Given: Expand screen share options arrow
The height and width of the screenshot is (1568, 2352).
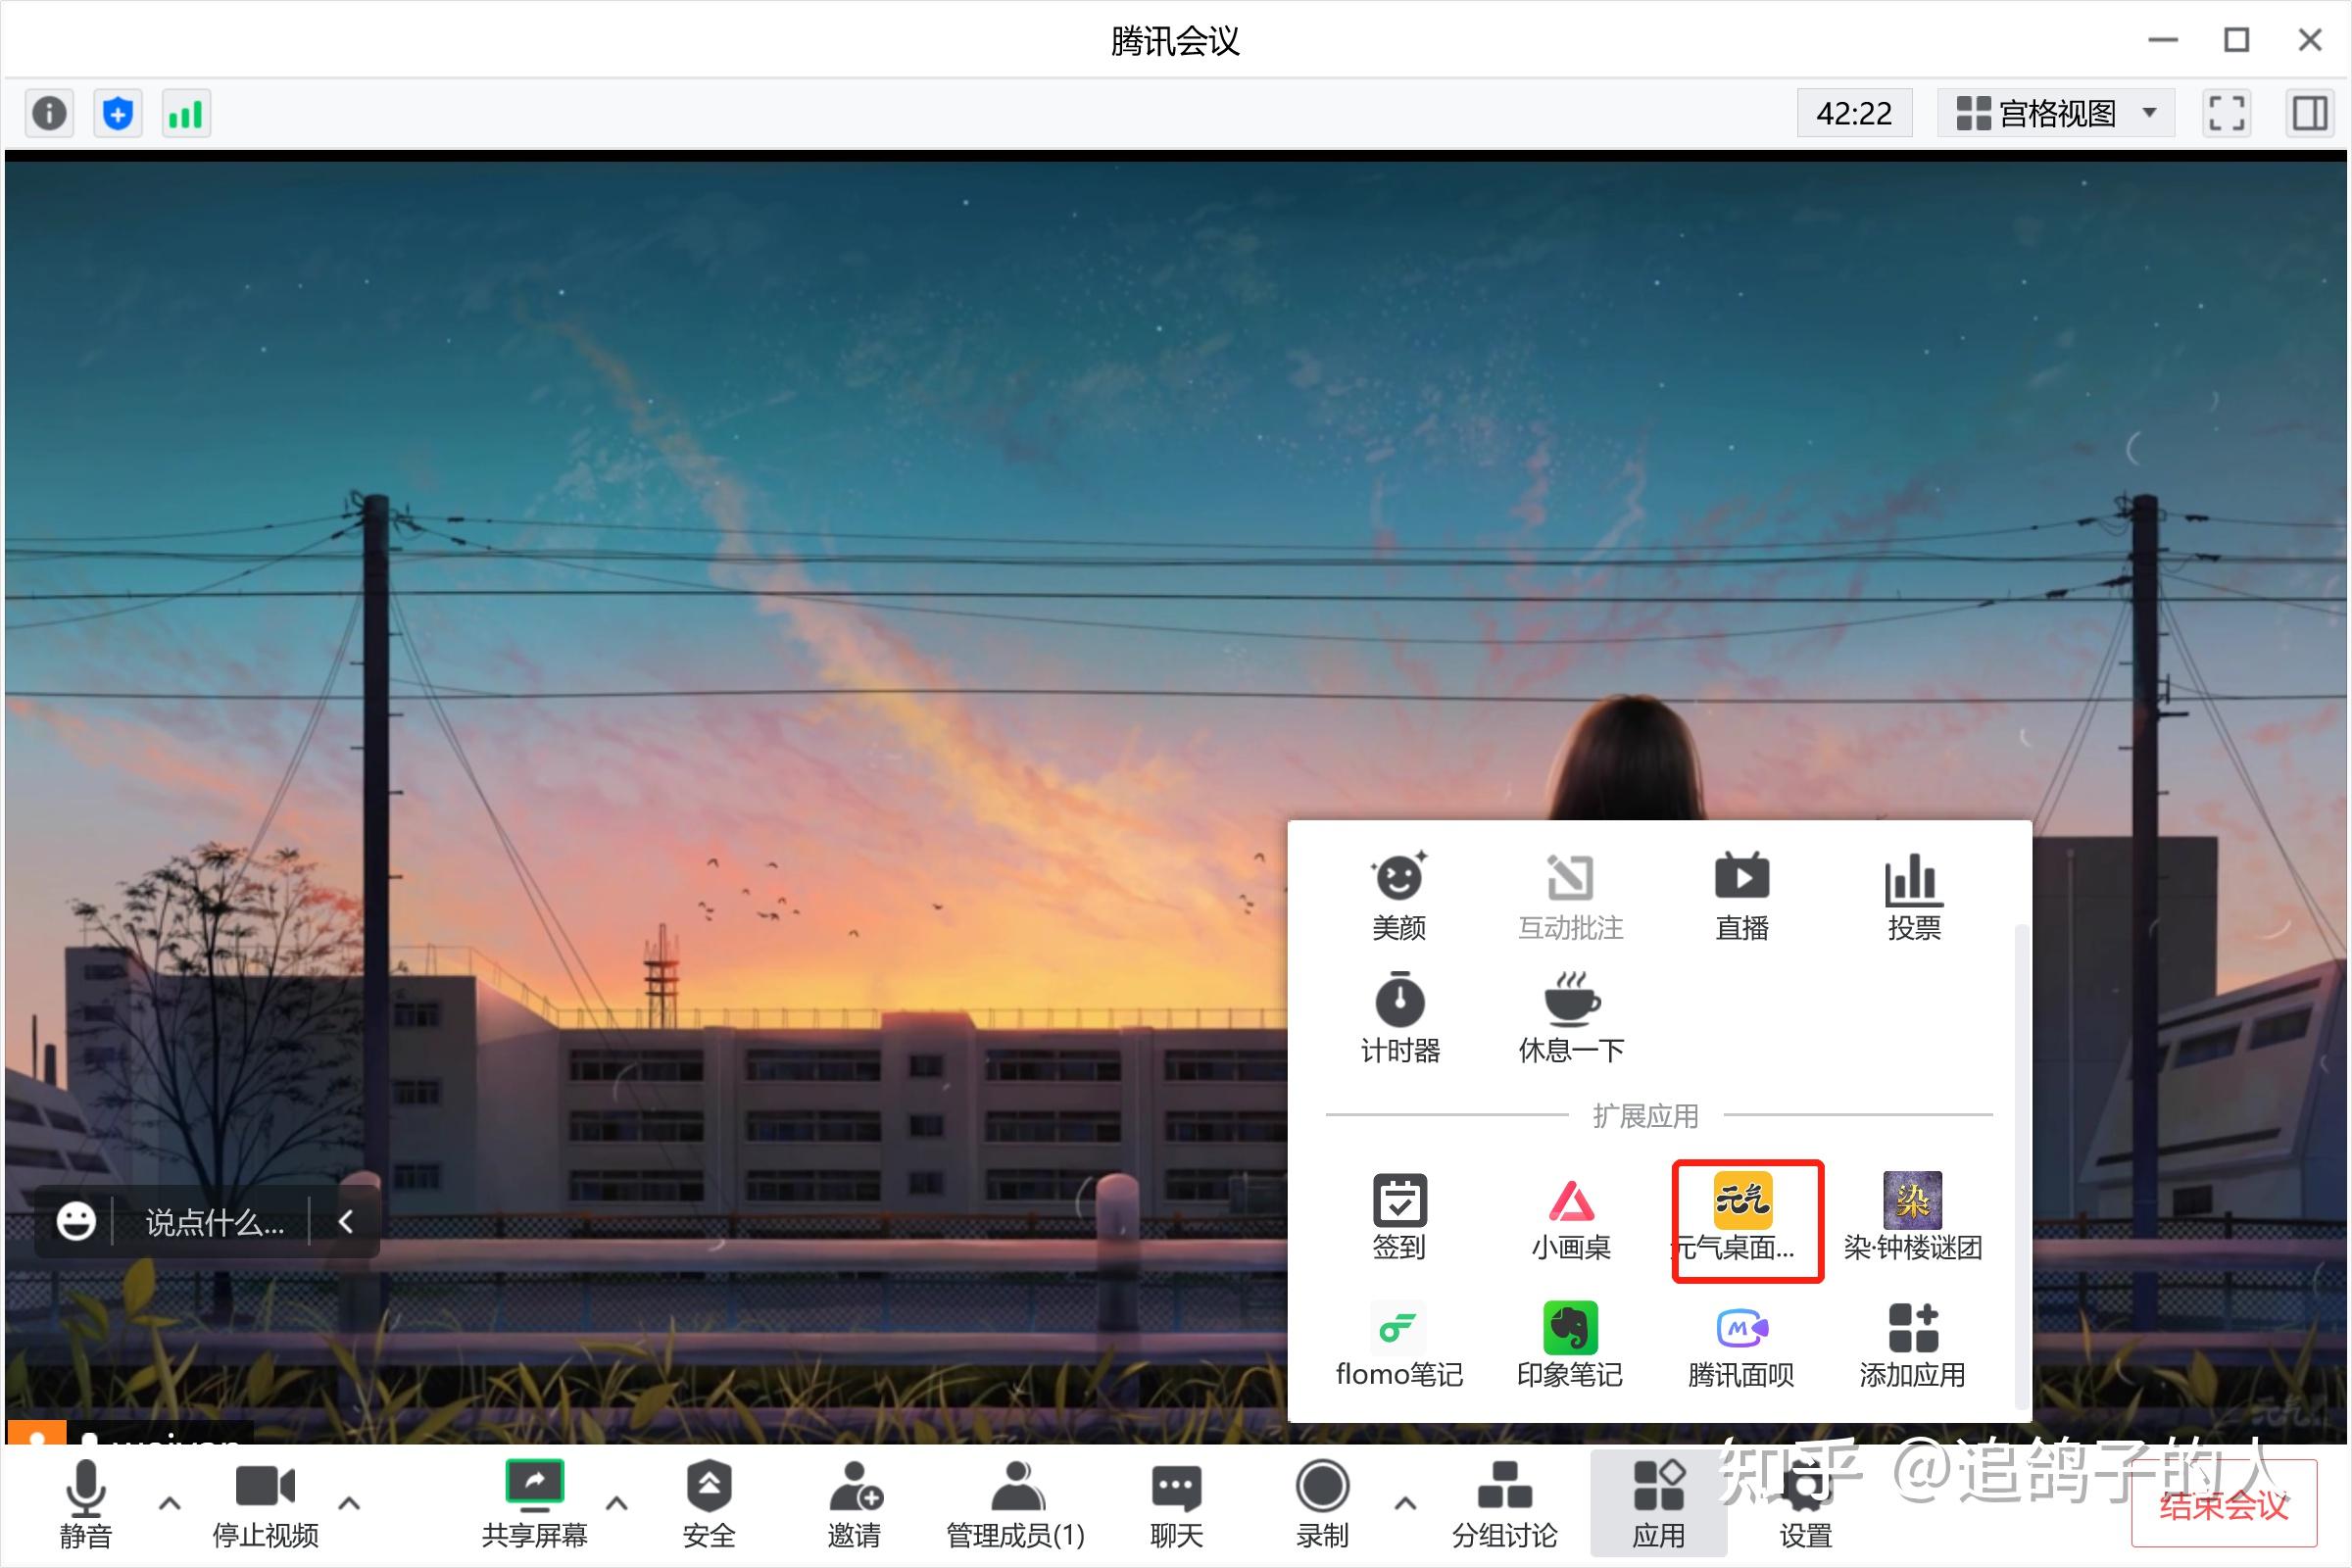Looking at the screenshot, I should (617, 1503).
